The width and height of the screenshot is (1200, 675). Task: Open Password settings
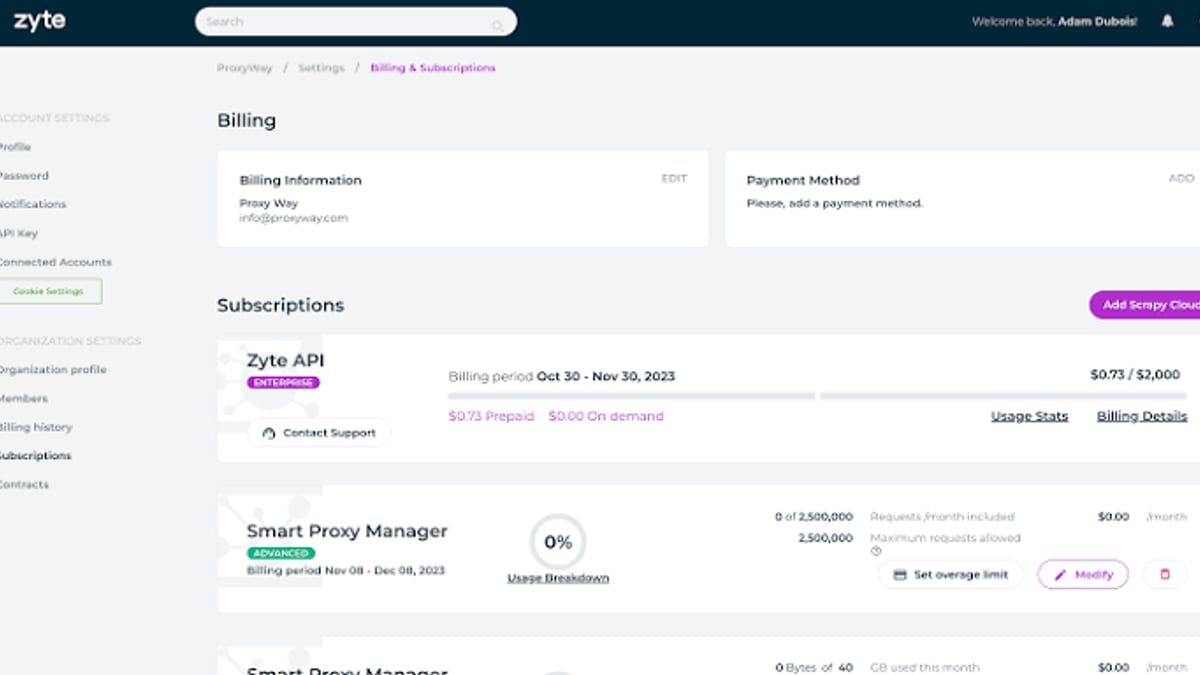pos(24,176)
